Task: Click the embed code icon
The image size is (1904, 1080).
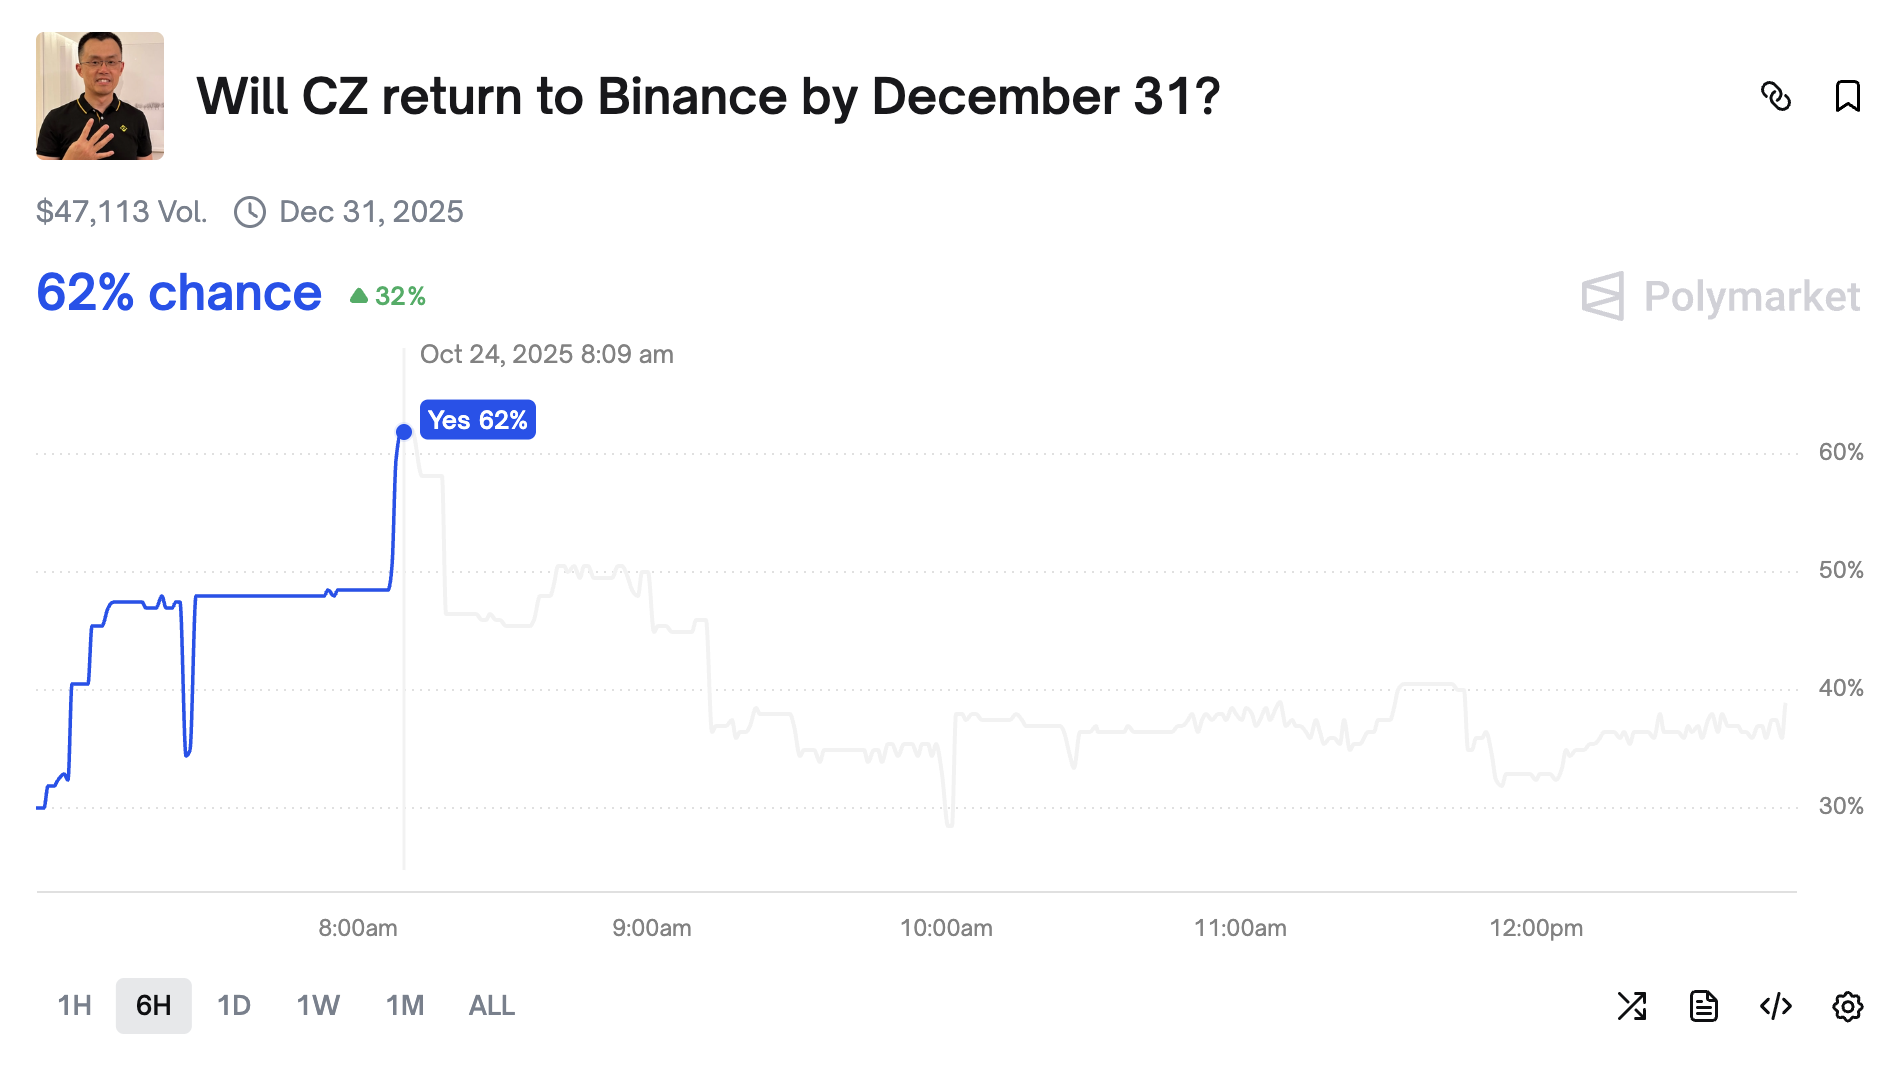Action: pos(1776,1006)
